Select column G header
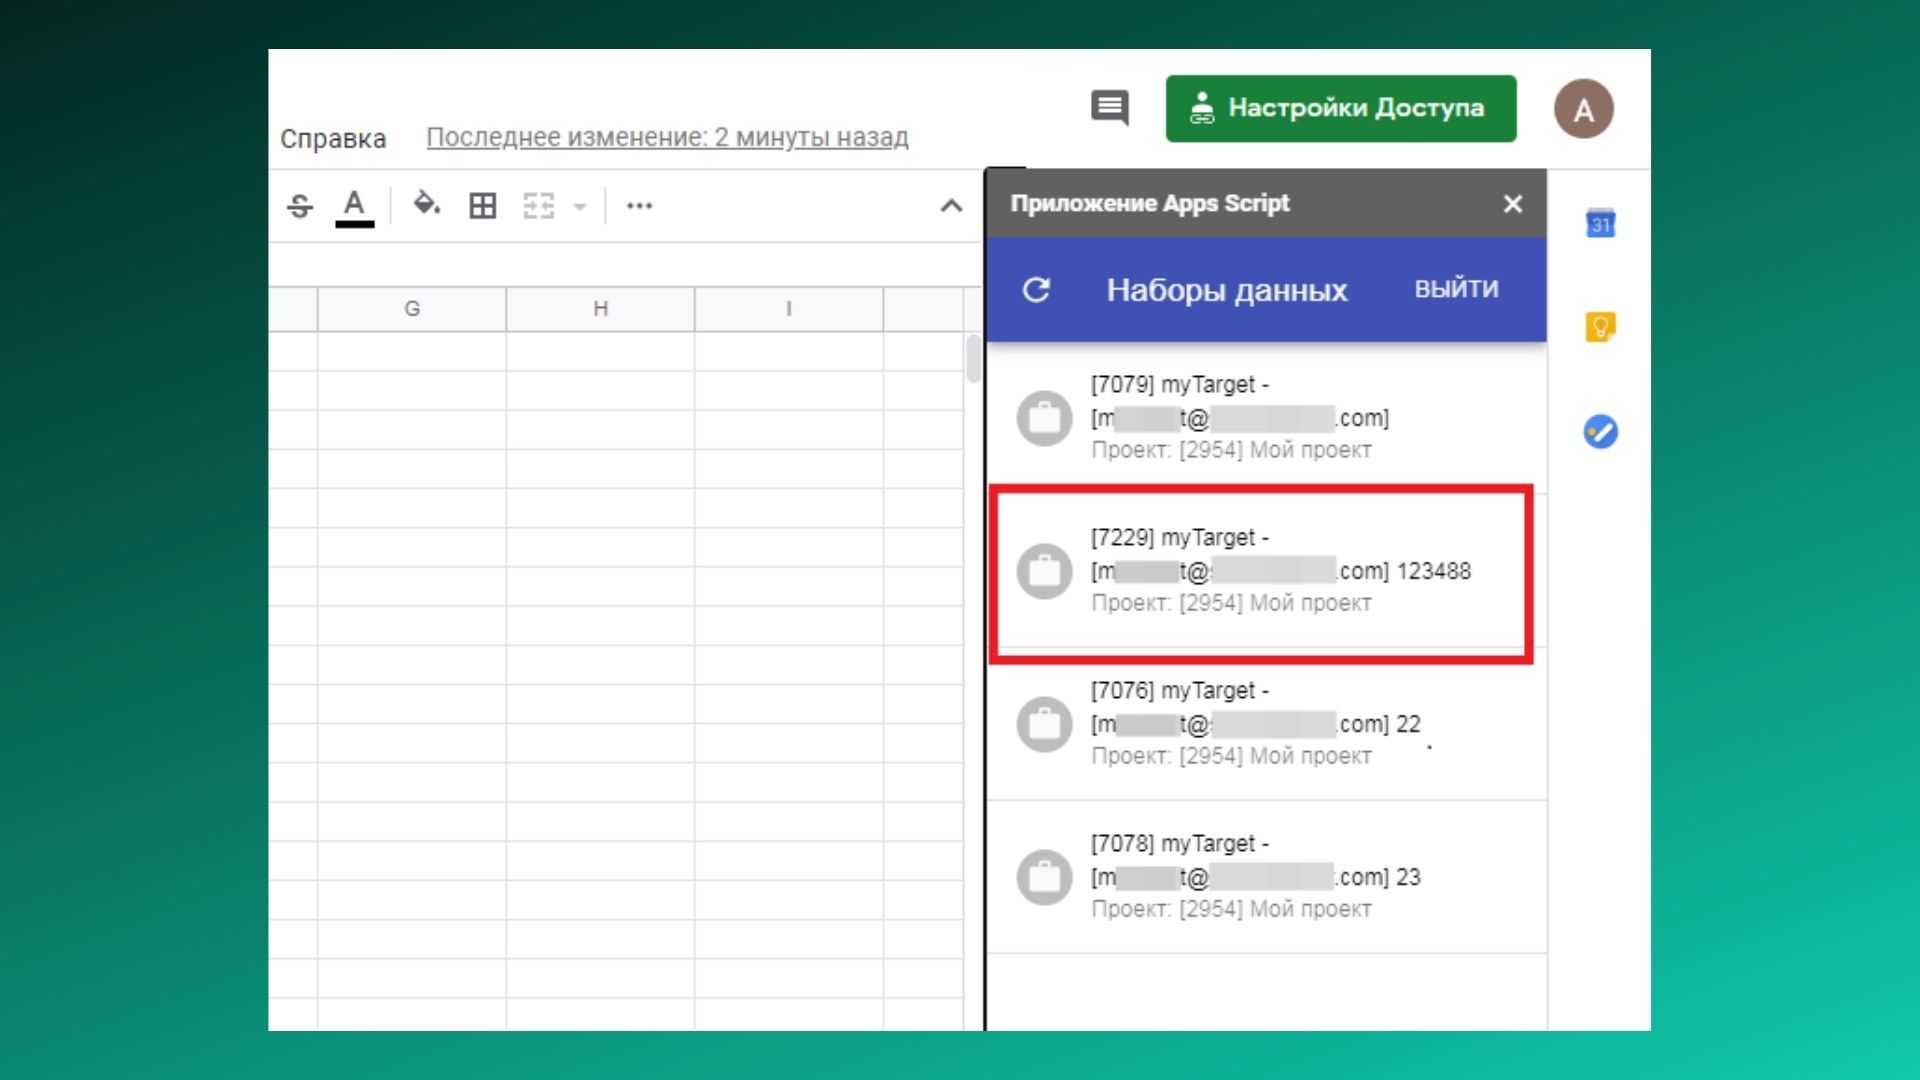 click(x=412, y=309)
